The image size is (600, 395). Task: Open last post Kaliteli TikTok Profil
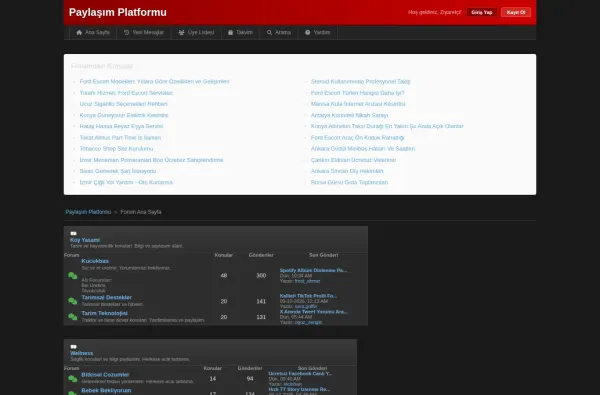308,296
